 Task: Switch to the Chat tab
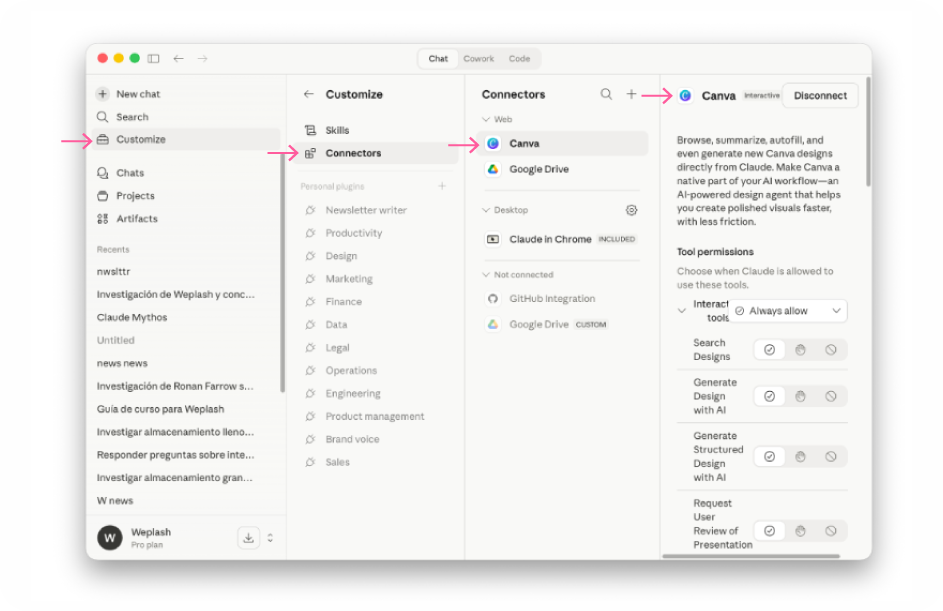(438, 59)
